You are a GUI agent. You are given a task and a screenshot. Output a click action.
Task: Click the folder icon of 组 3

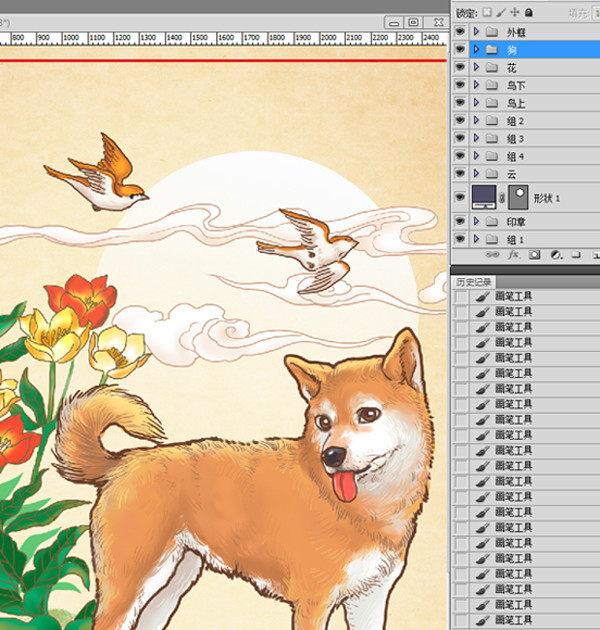point(491,138)
